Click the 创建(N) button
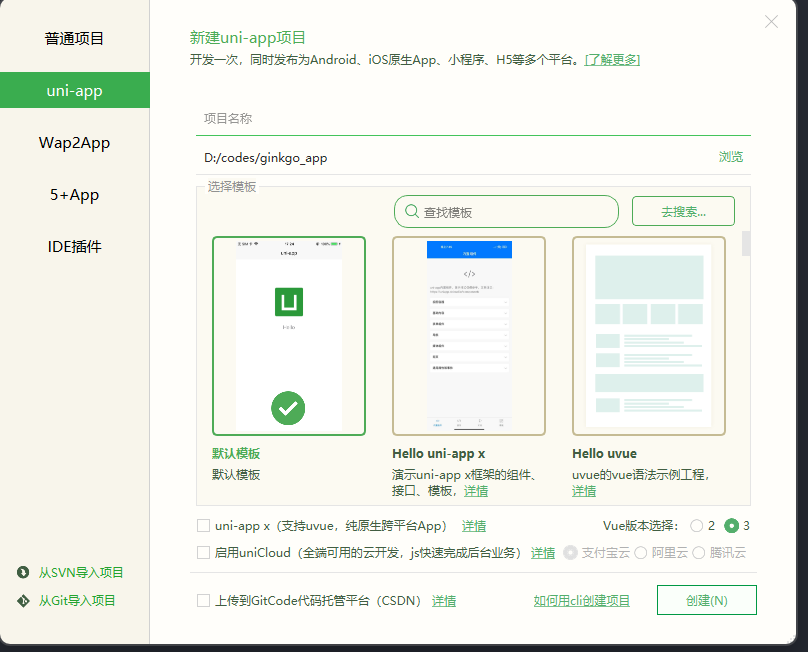Screen dimensions: 808x652 pos(706,600)
